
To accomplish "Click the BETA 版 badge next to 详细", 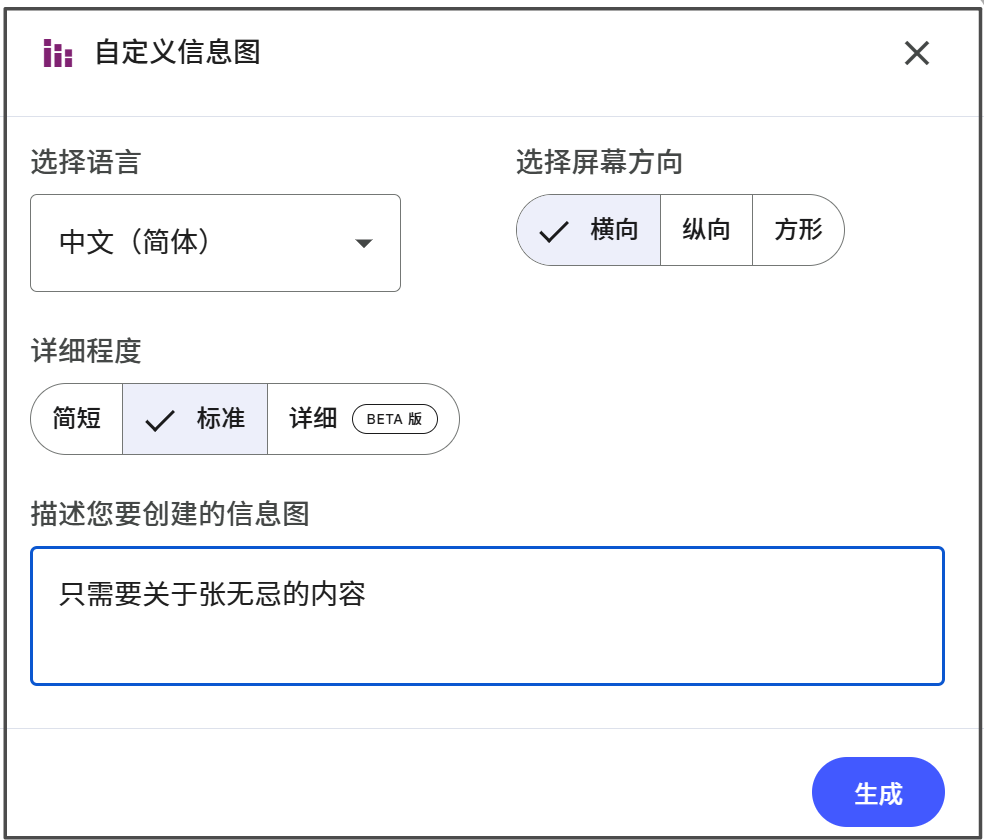I will click(x=395, y=420).
